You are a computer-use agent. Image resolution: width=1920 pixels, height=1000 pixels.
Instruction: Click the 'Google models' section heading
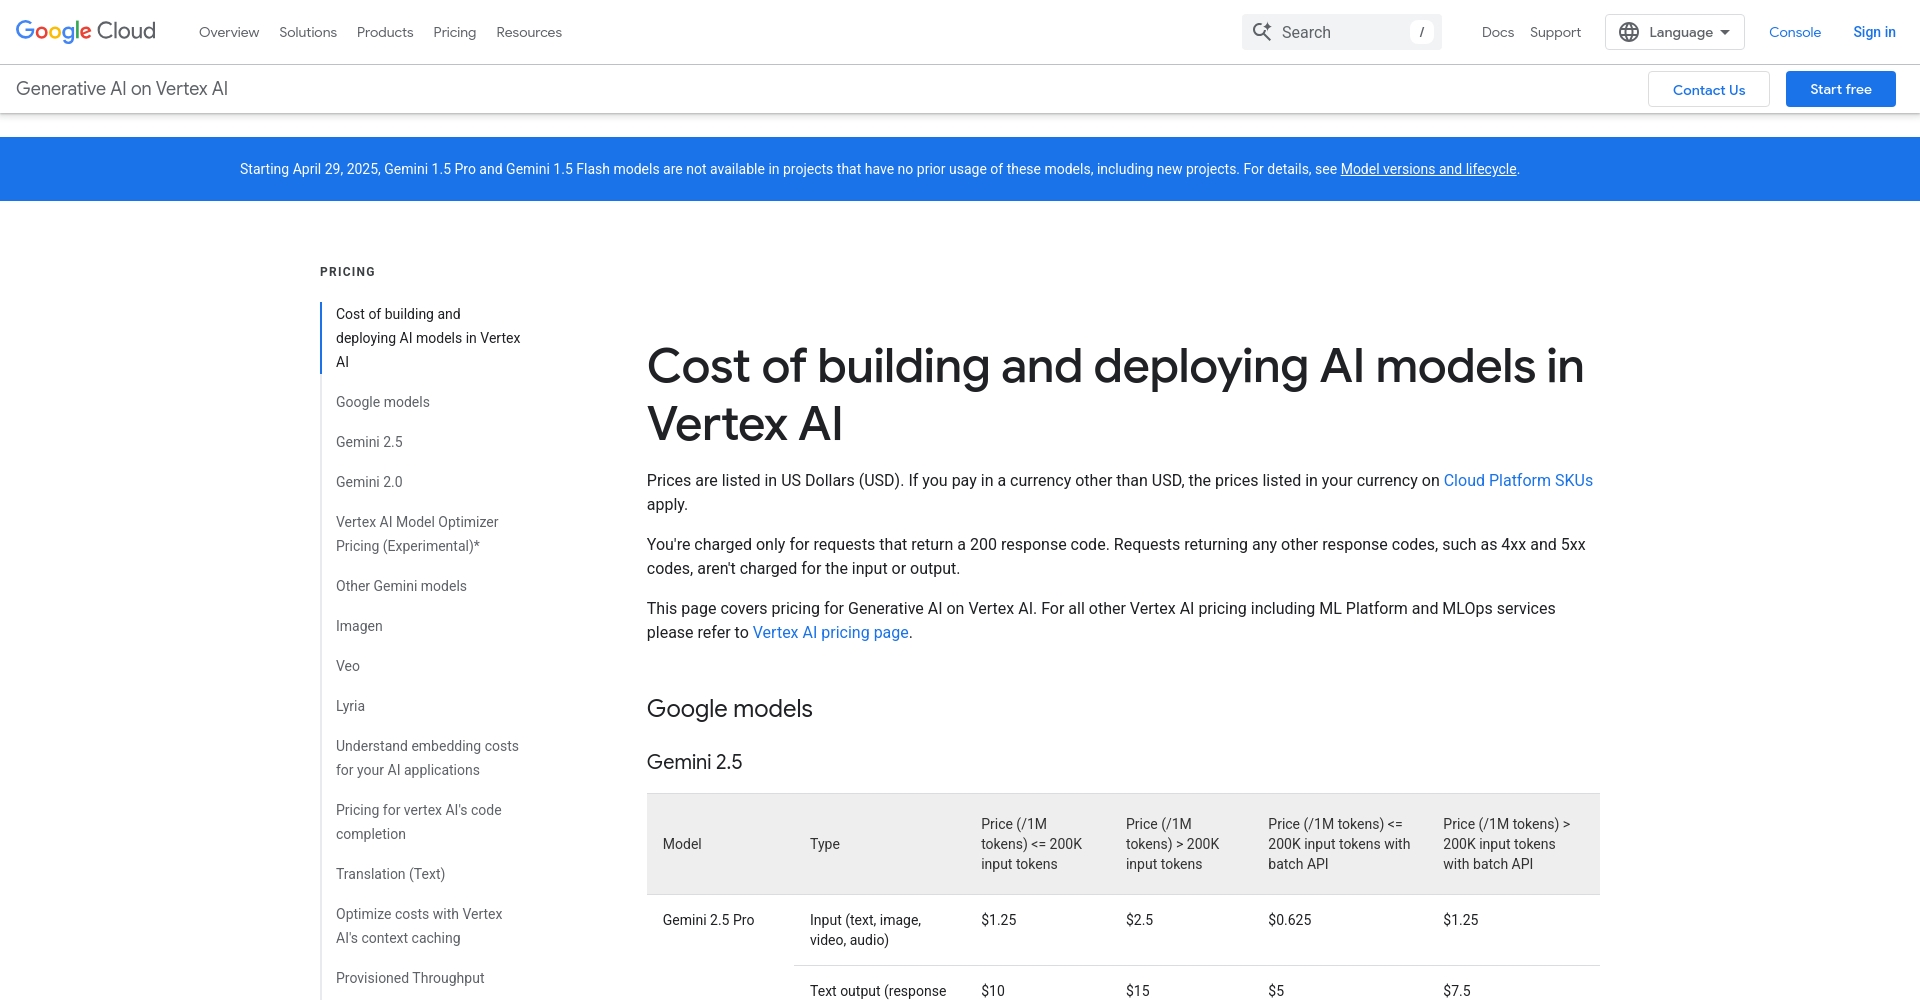pyautogui.click(x=730, y=709)
